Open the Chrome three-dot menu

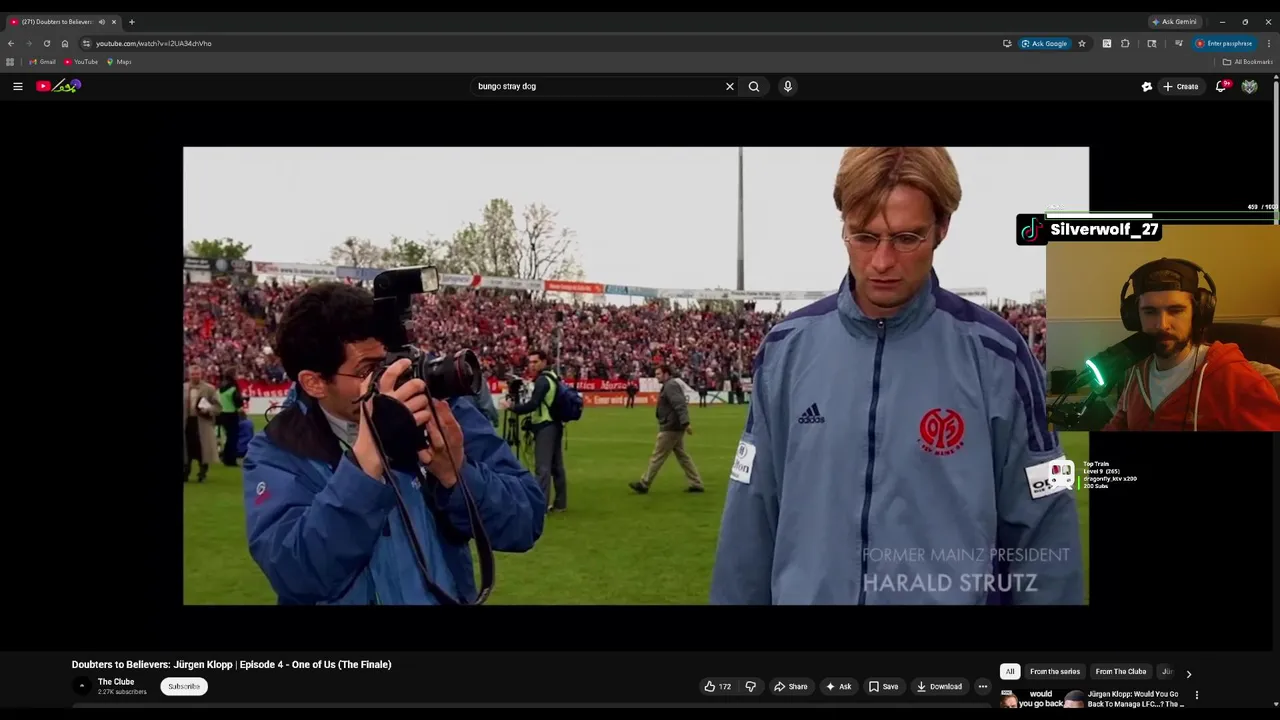[1269, 43]
